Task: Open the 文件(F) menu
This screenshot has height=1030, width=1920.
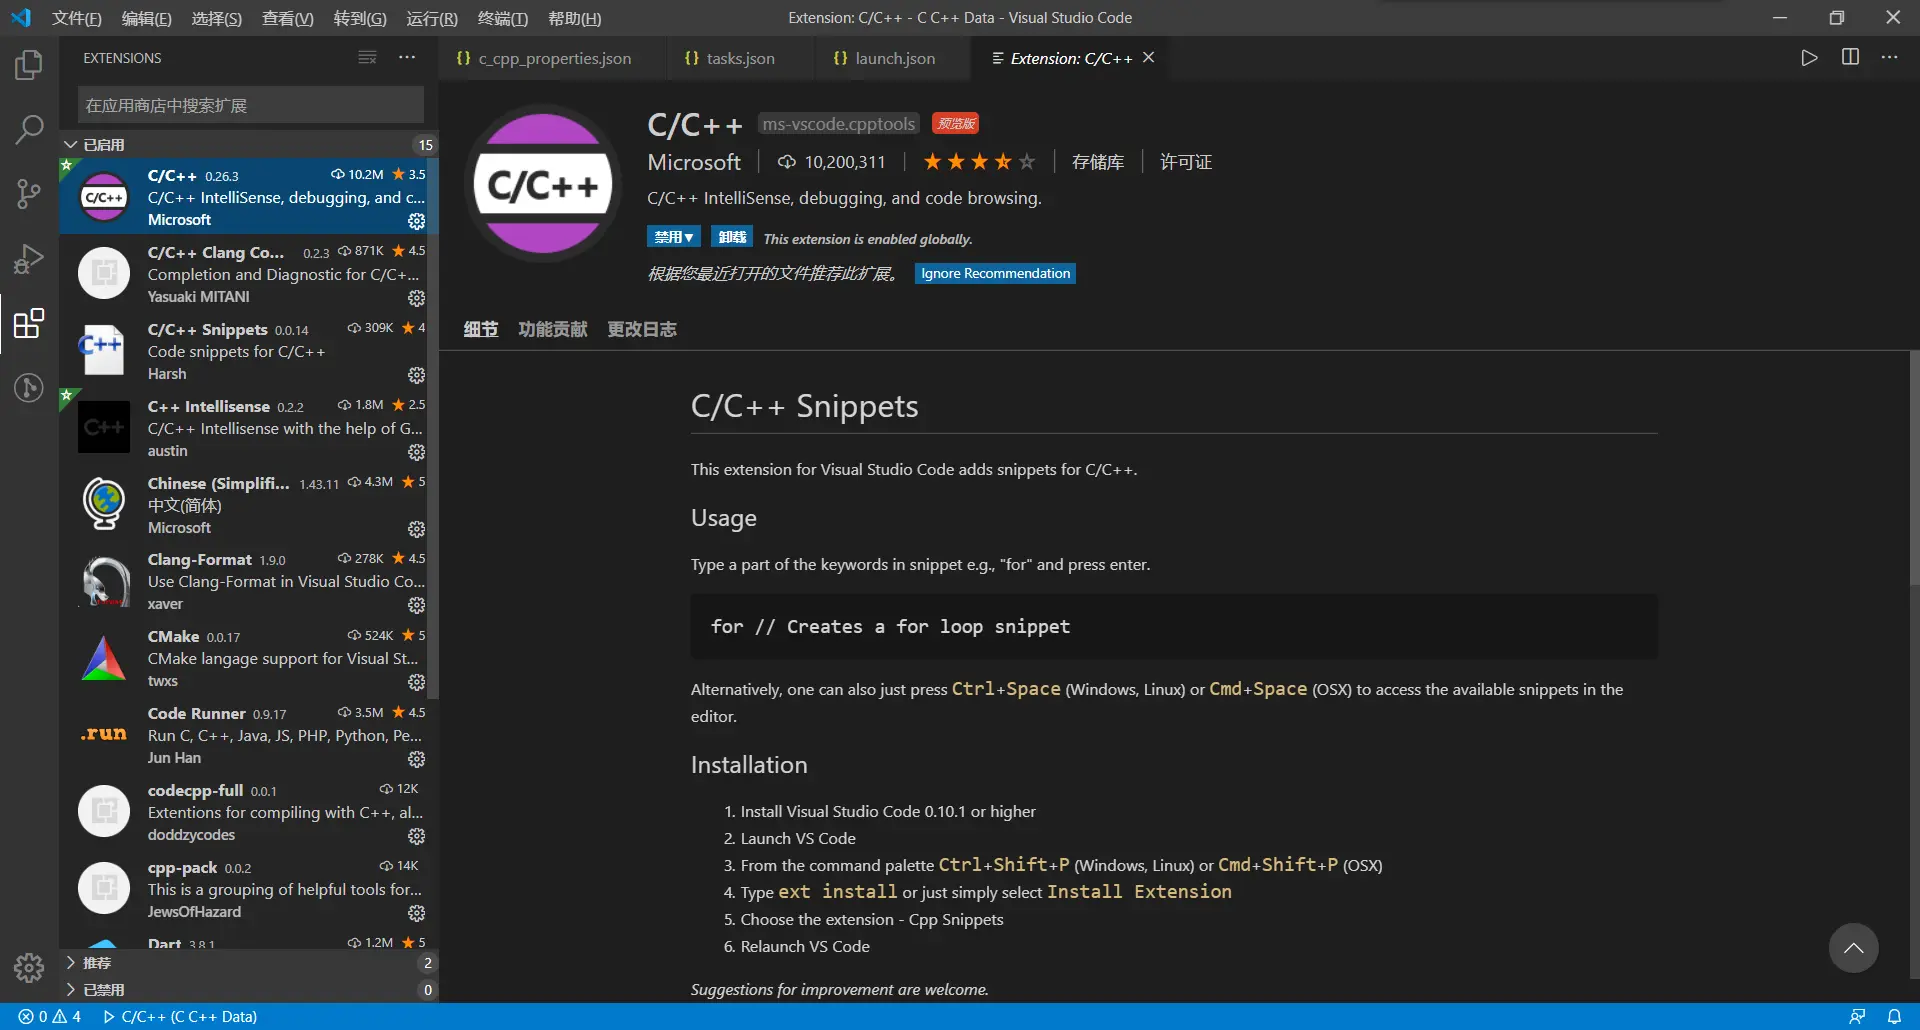Action: 77,18
